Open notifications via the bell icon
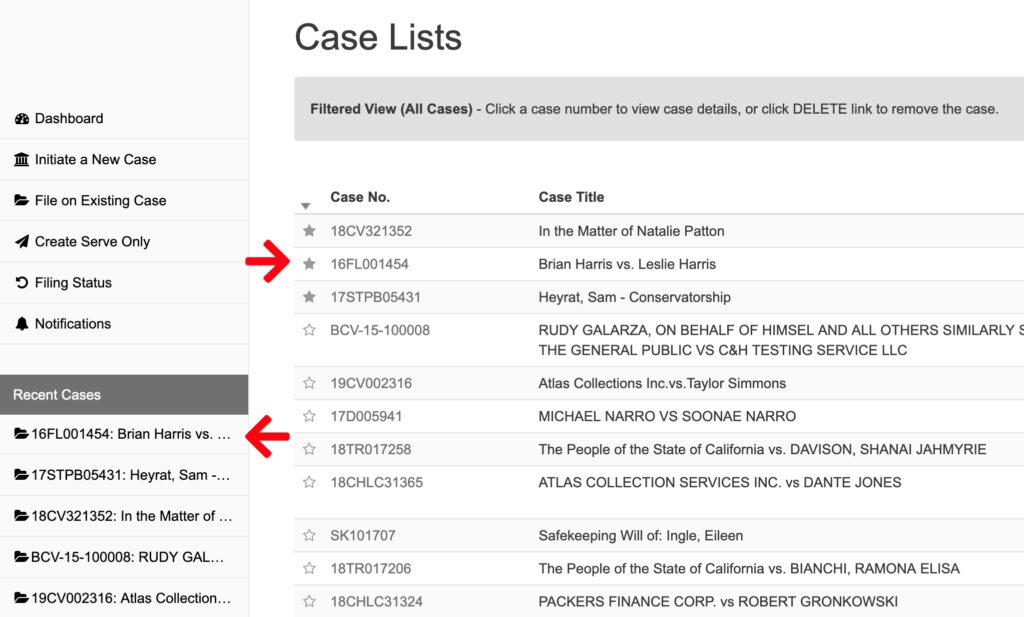This screenshot has height=617, width=1024. (x=22, y=323)
